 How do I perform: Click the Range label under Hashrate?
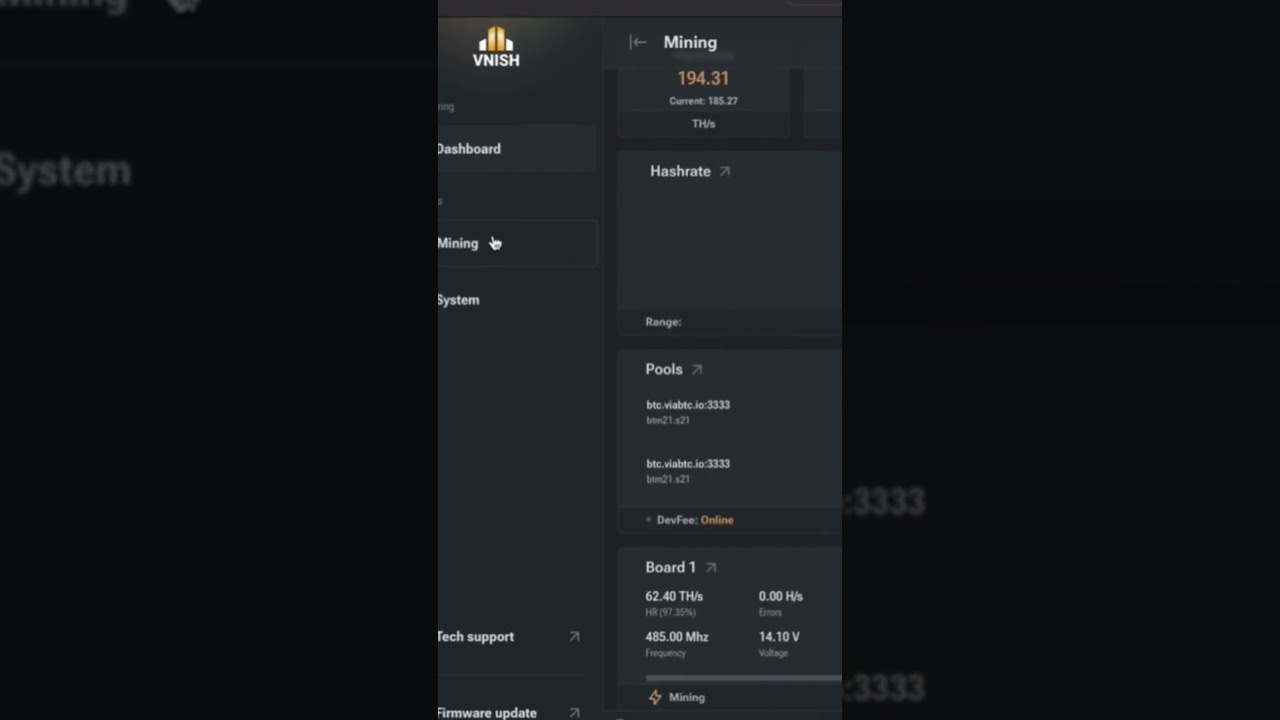pos(663,322)
